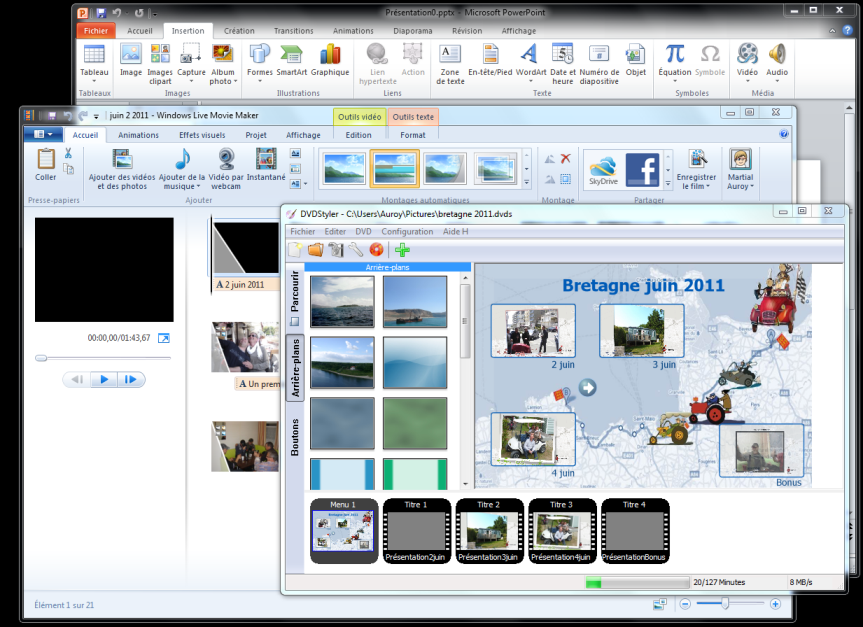Insert an Objet in PowerPoint
The width and height of the screenshot is (863, 627).
(636, 60)
